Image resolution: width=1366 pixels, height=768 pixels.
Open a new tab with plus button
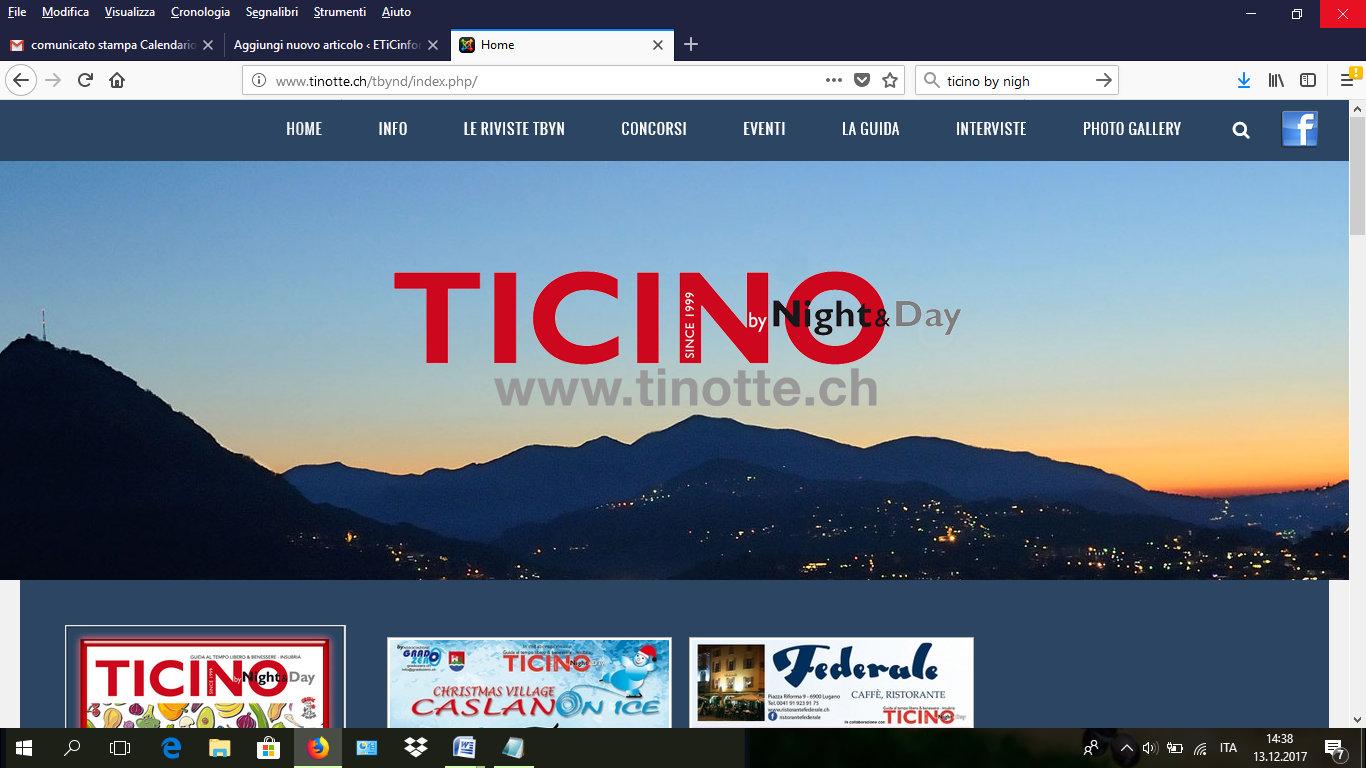coord(691,44)
